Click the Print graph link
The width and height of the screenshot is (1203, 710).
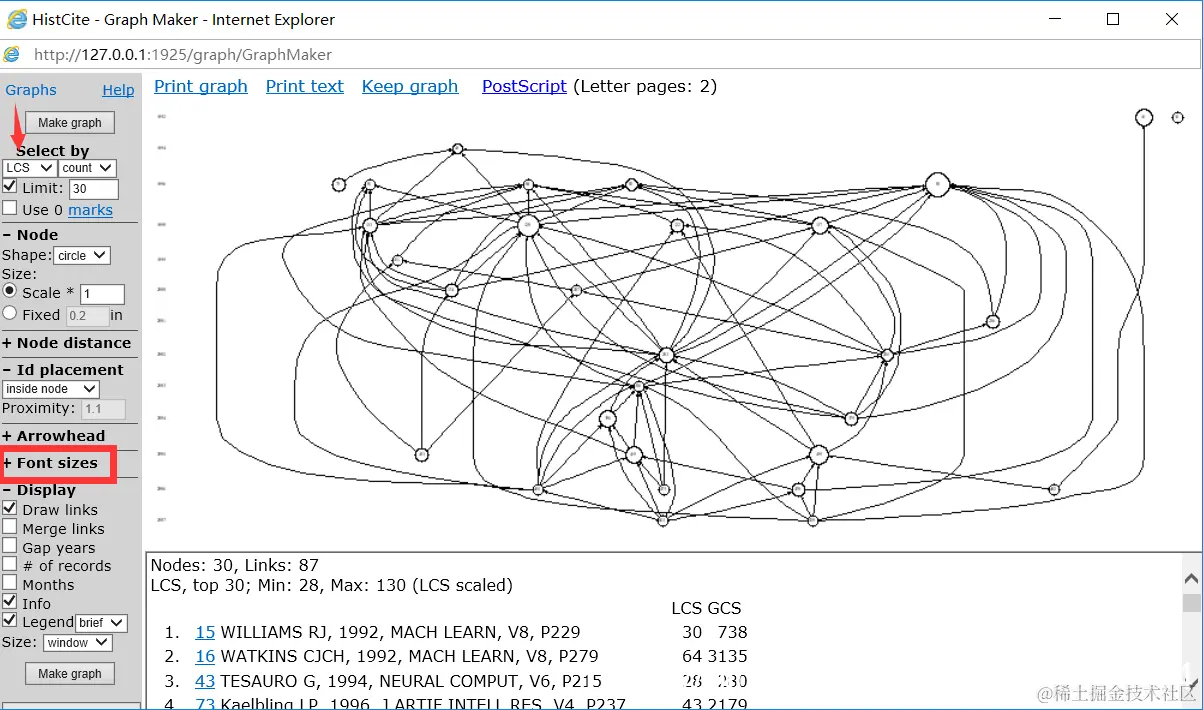click(201, 86)
